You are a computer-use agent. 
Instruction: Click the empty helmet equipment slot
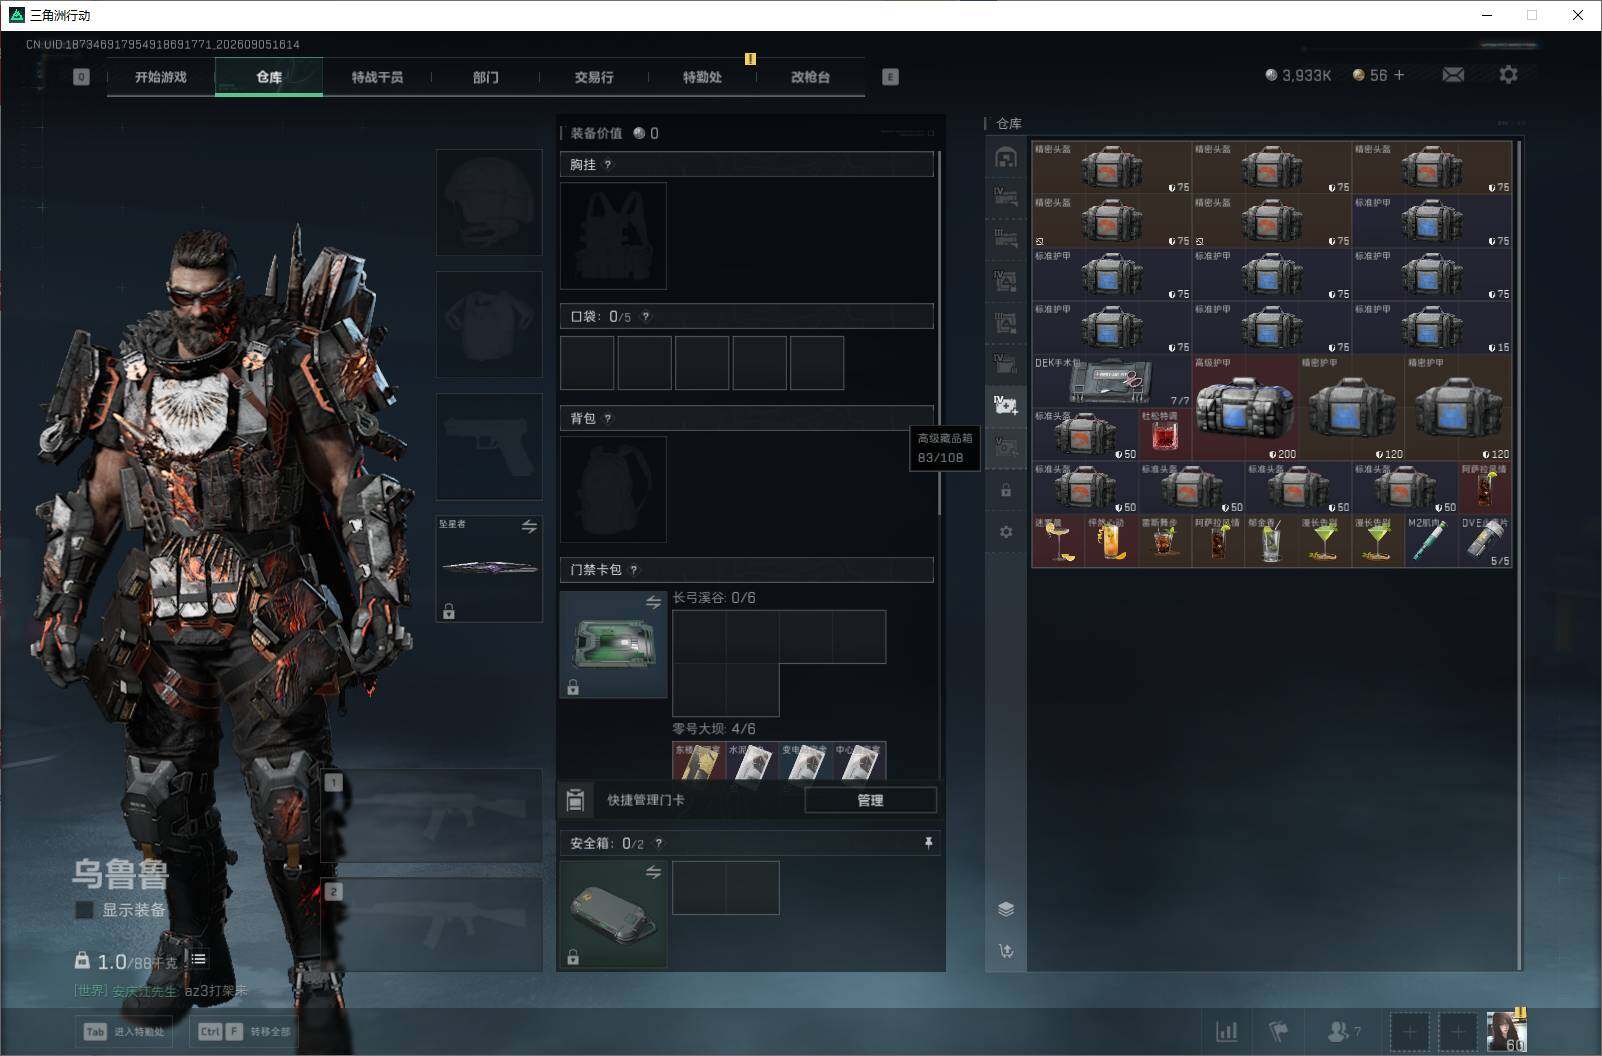[489, 202]
